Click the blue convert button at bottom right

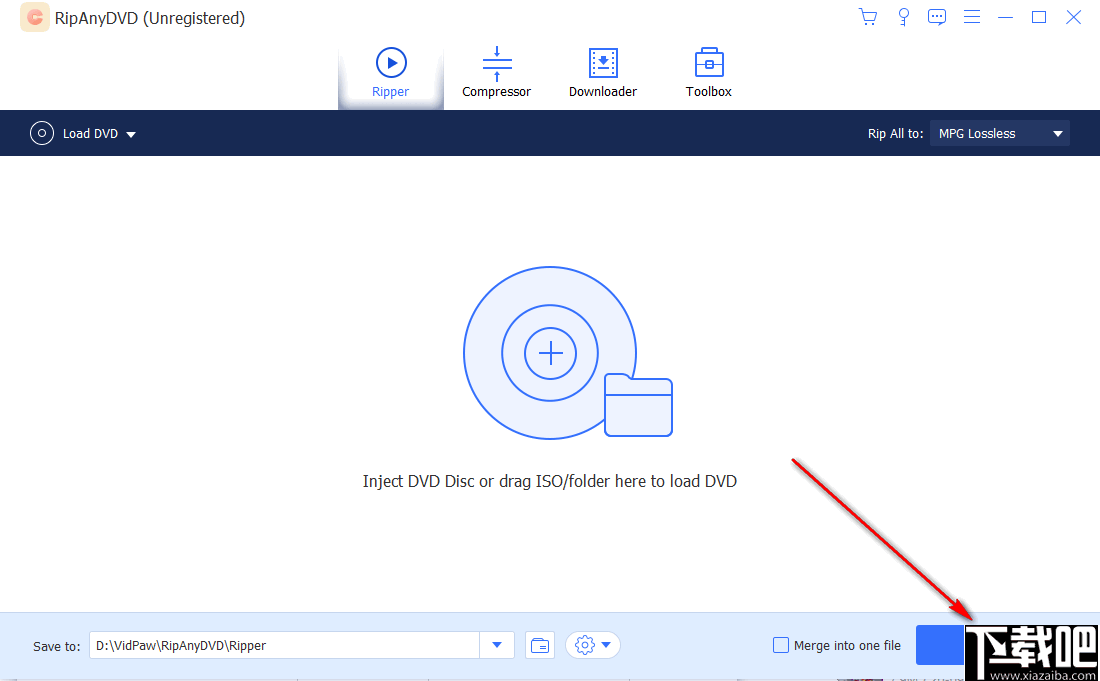[x=941, y=645]
